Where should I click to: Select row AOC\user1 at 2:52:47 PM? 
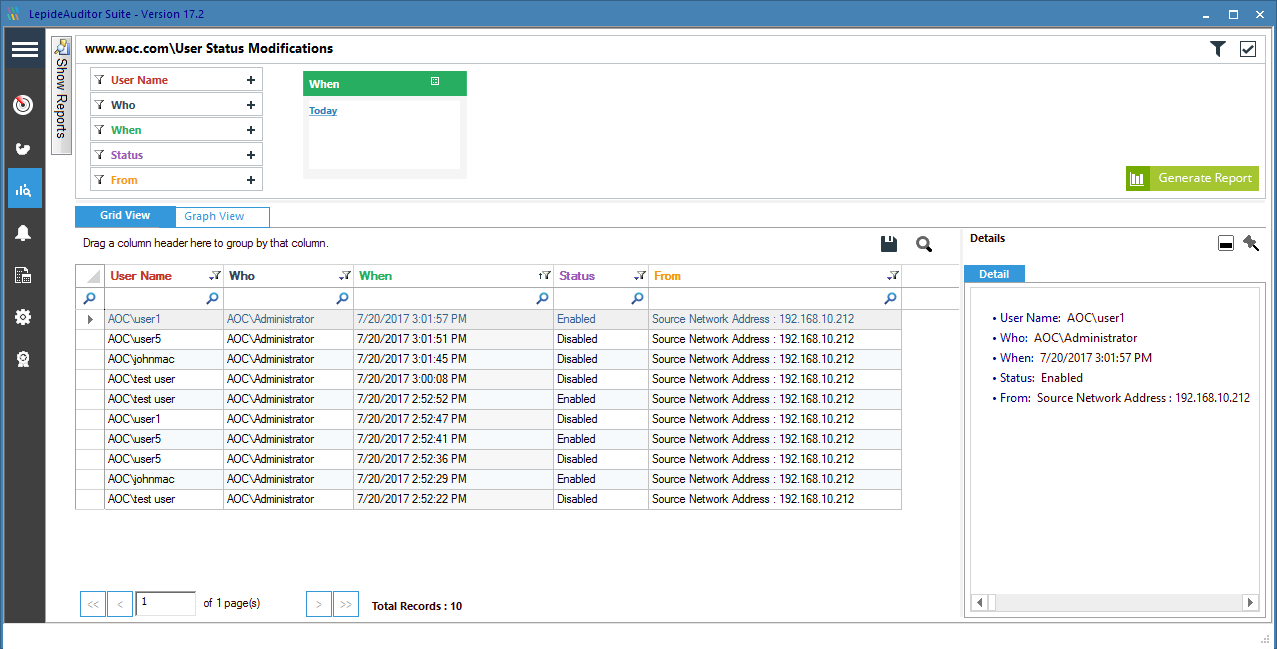point(488,419)
